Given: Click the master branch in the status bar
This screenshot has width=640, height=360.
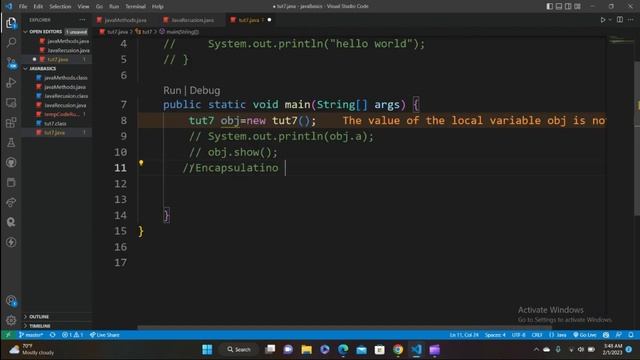Looking at the screenshot, I should click(31, 335).
